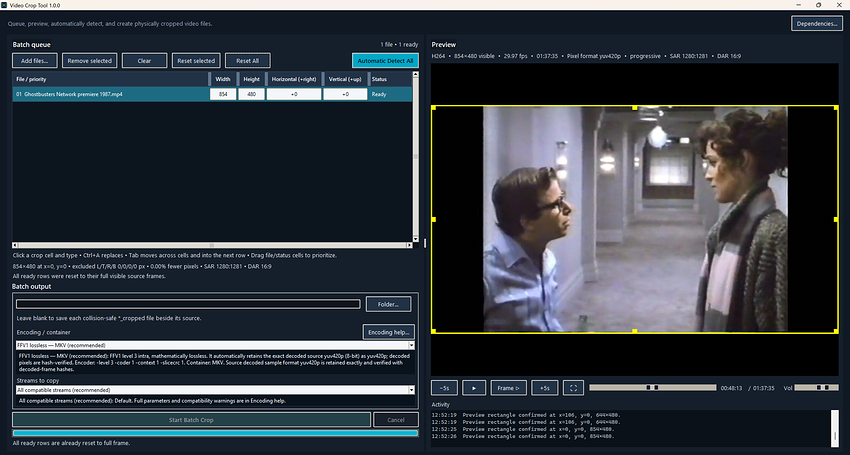Click the video seek slider
This screenshot has height=455, width=850.
point(653,388)
